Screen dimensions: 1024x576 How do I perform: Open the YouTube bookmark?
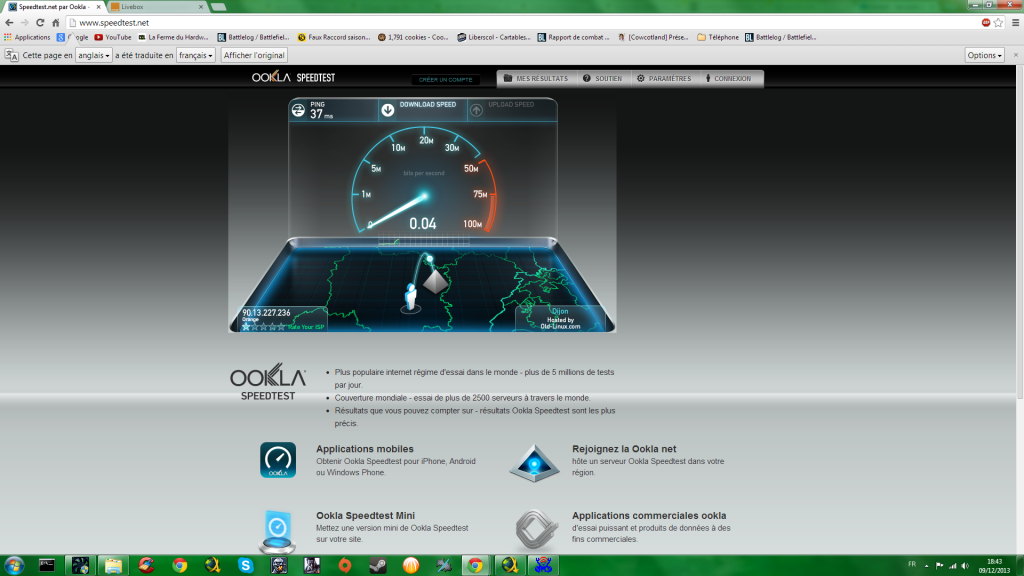click(x=113, y=37)
